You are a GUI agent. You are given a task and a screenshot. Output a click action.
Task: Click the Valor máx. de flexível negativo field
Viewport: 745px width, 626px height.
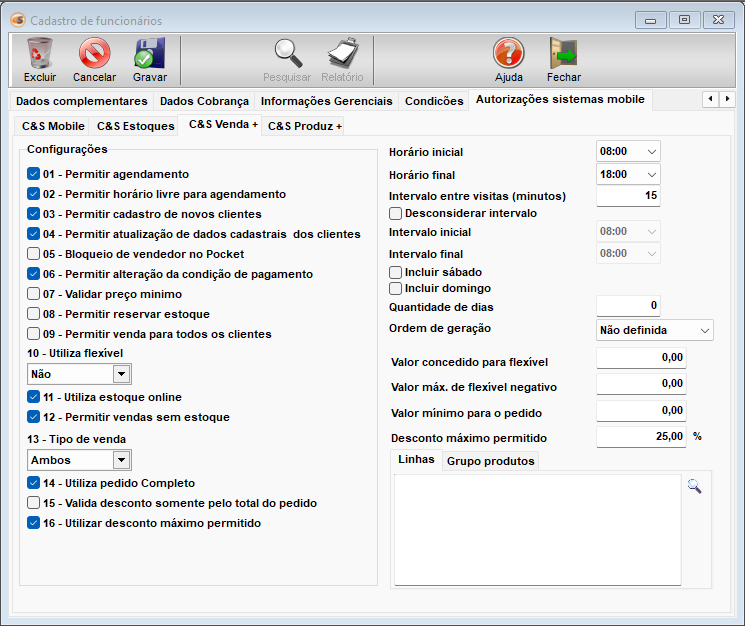tap(641, 384)
